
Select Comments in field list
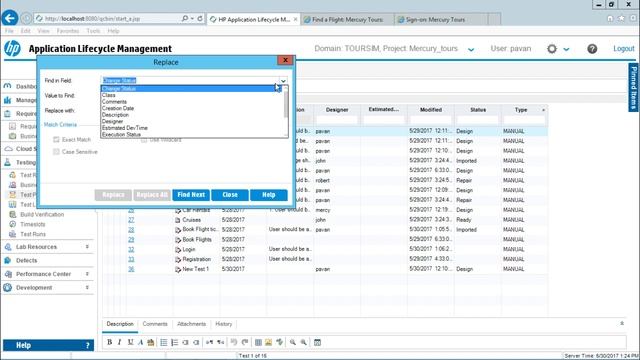pos(192,102)
